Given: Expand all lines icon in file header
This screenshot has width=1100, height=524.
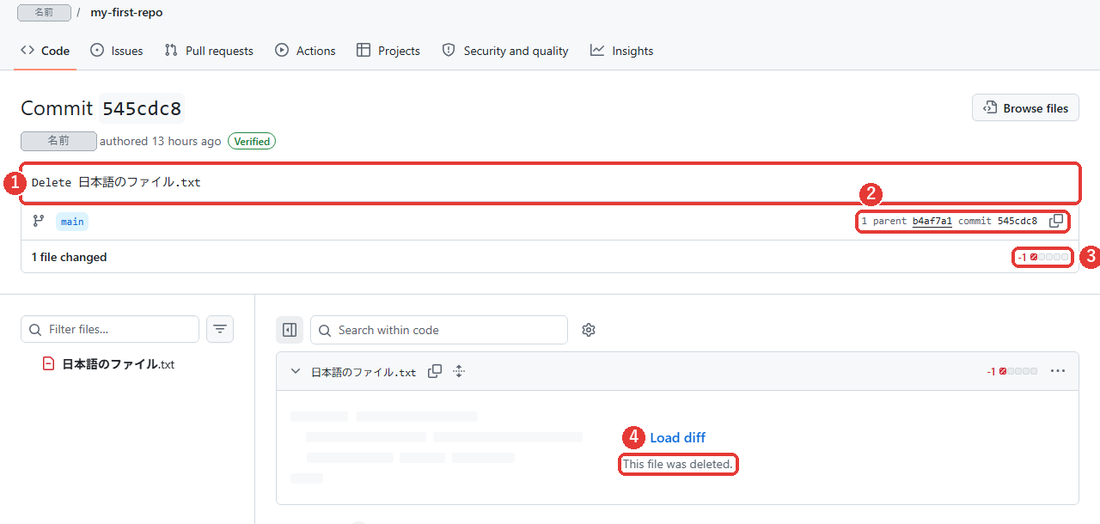Looking at the screenshot, I should pos(459,371).
